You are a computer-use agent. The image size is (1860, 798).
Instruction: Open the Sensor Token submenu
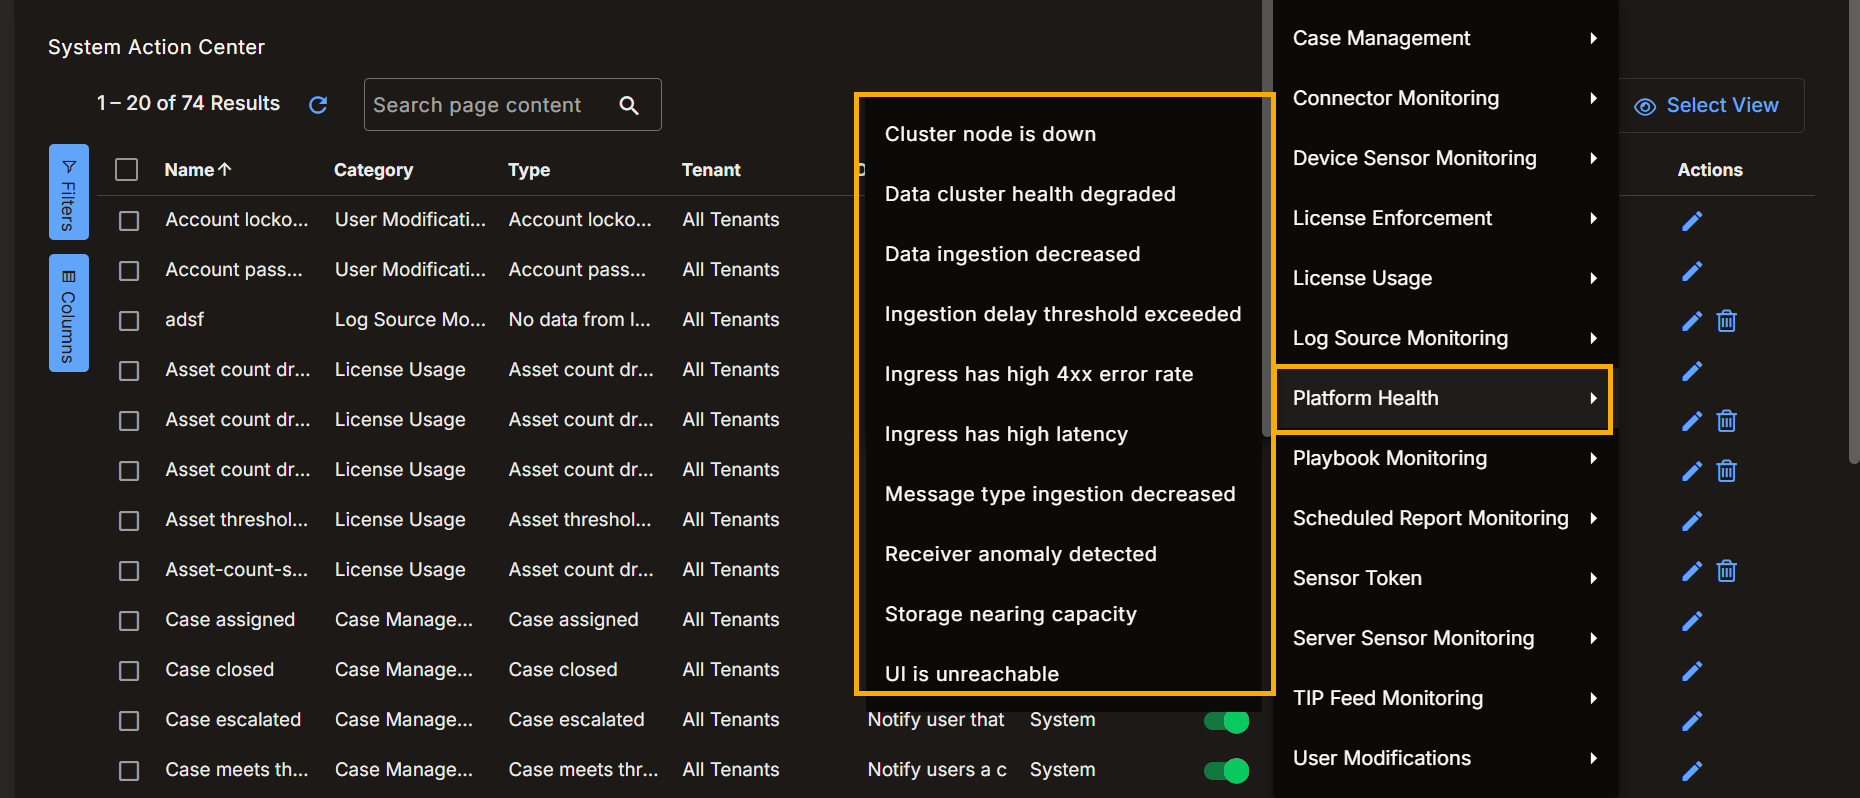pos(1445,578)
